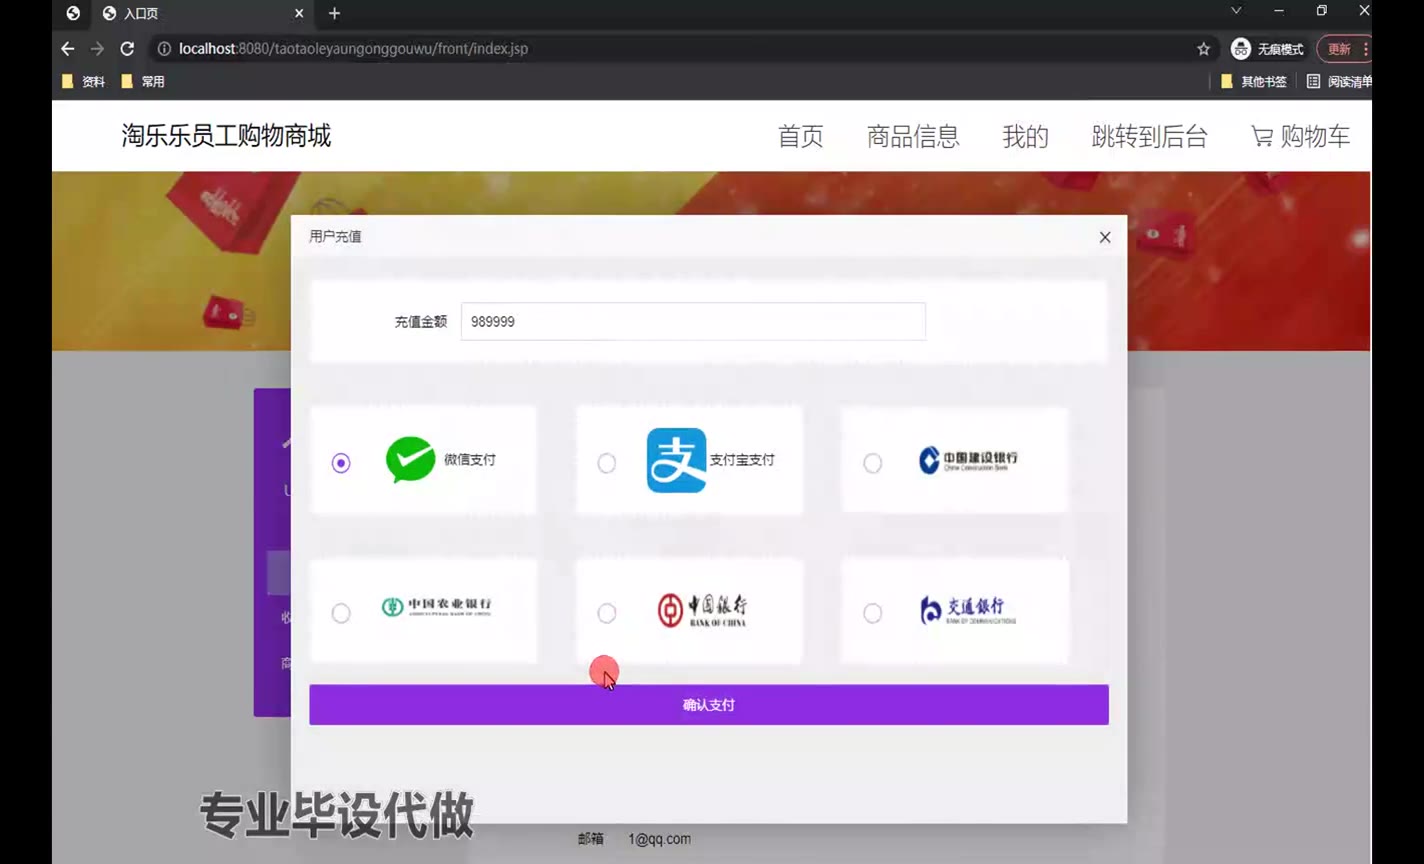Viewport: 1424px width, 864px height.
Task: Open 我的 navigation item
Action: click(x=1026, y=137)
